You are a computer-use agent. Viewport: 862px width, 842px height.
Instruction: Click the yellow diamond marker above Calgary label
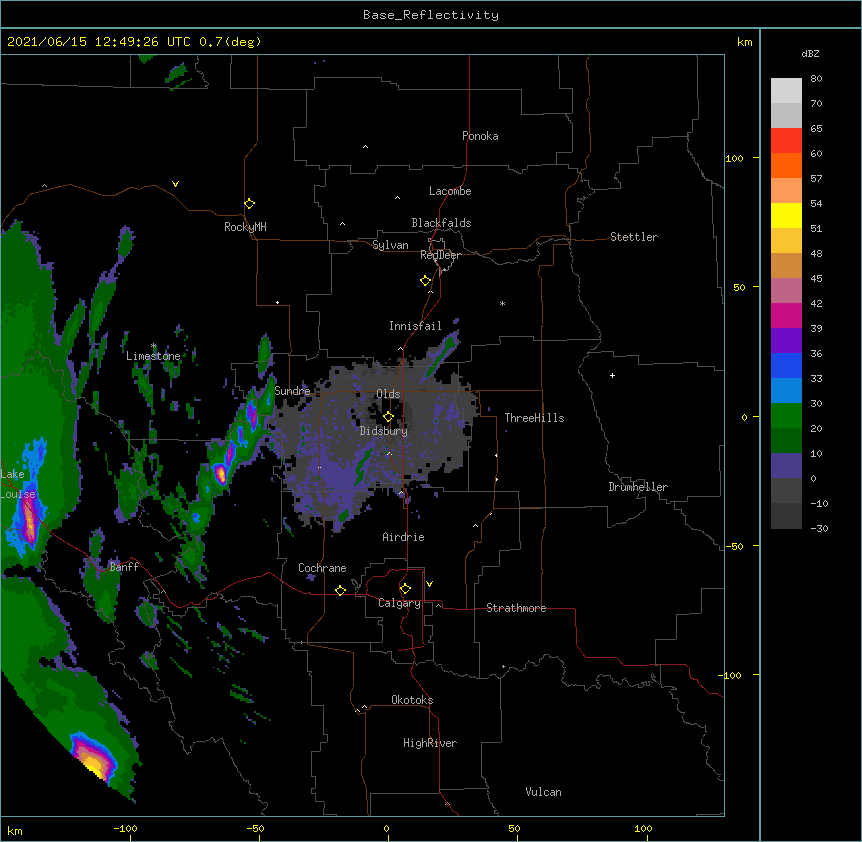405,589
